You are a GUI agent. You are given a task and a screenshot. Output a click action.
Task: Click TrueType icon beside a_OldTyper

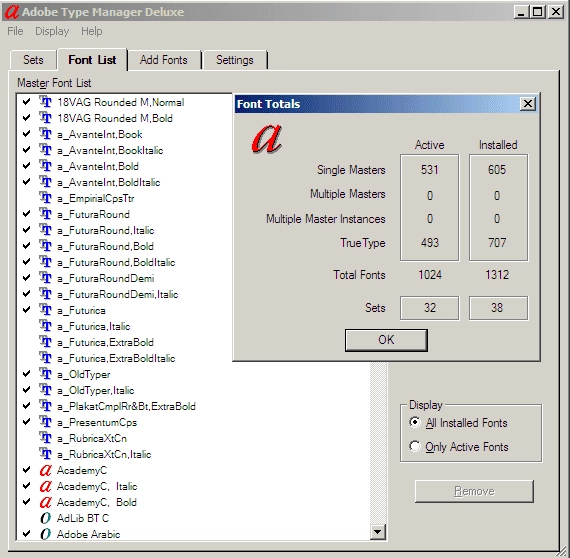coord(45,374)
